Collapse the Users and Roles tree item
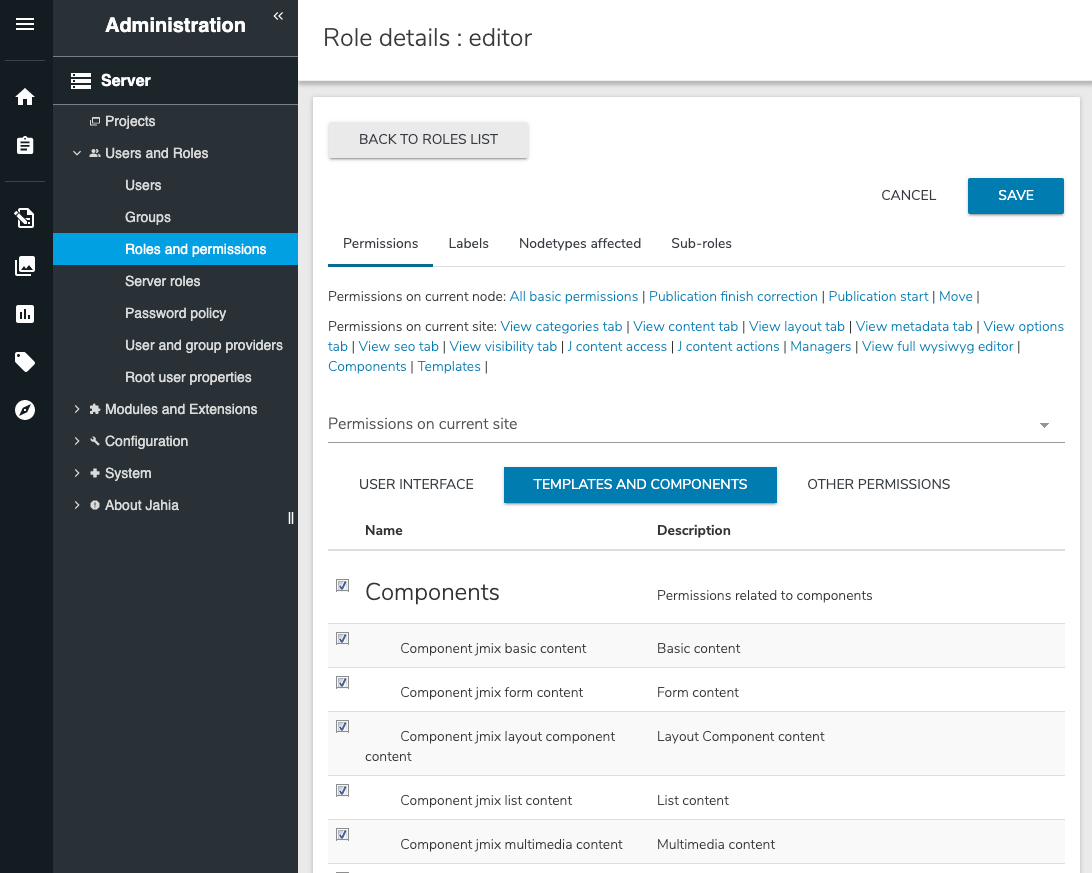Screen dimensions: 1092x873 [77, 153]
